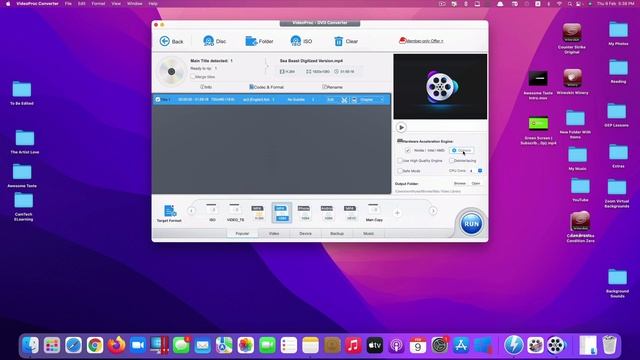Open Target Format settings

(169, 213)
